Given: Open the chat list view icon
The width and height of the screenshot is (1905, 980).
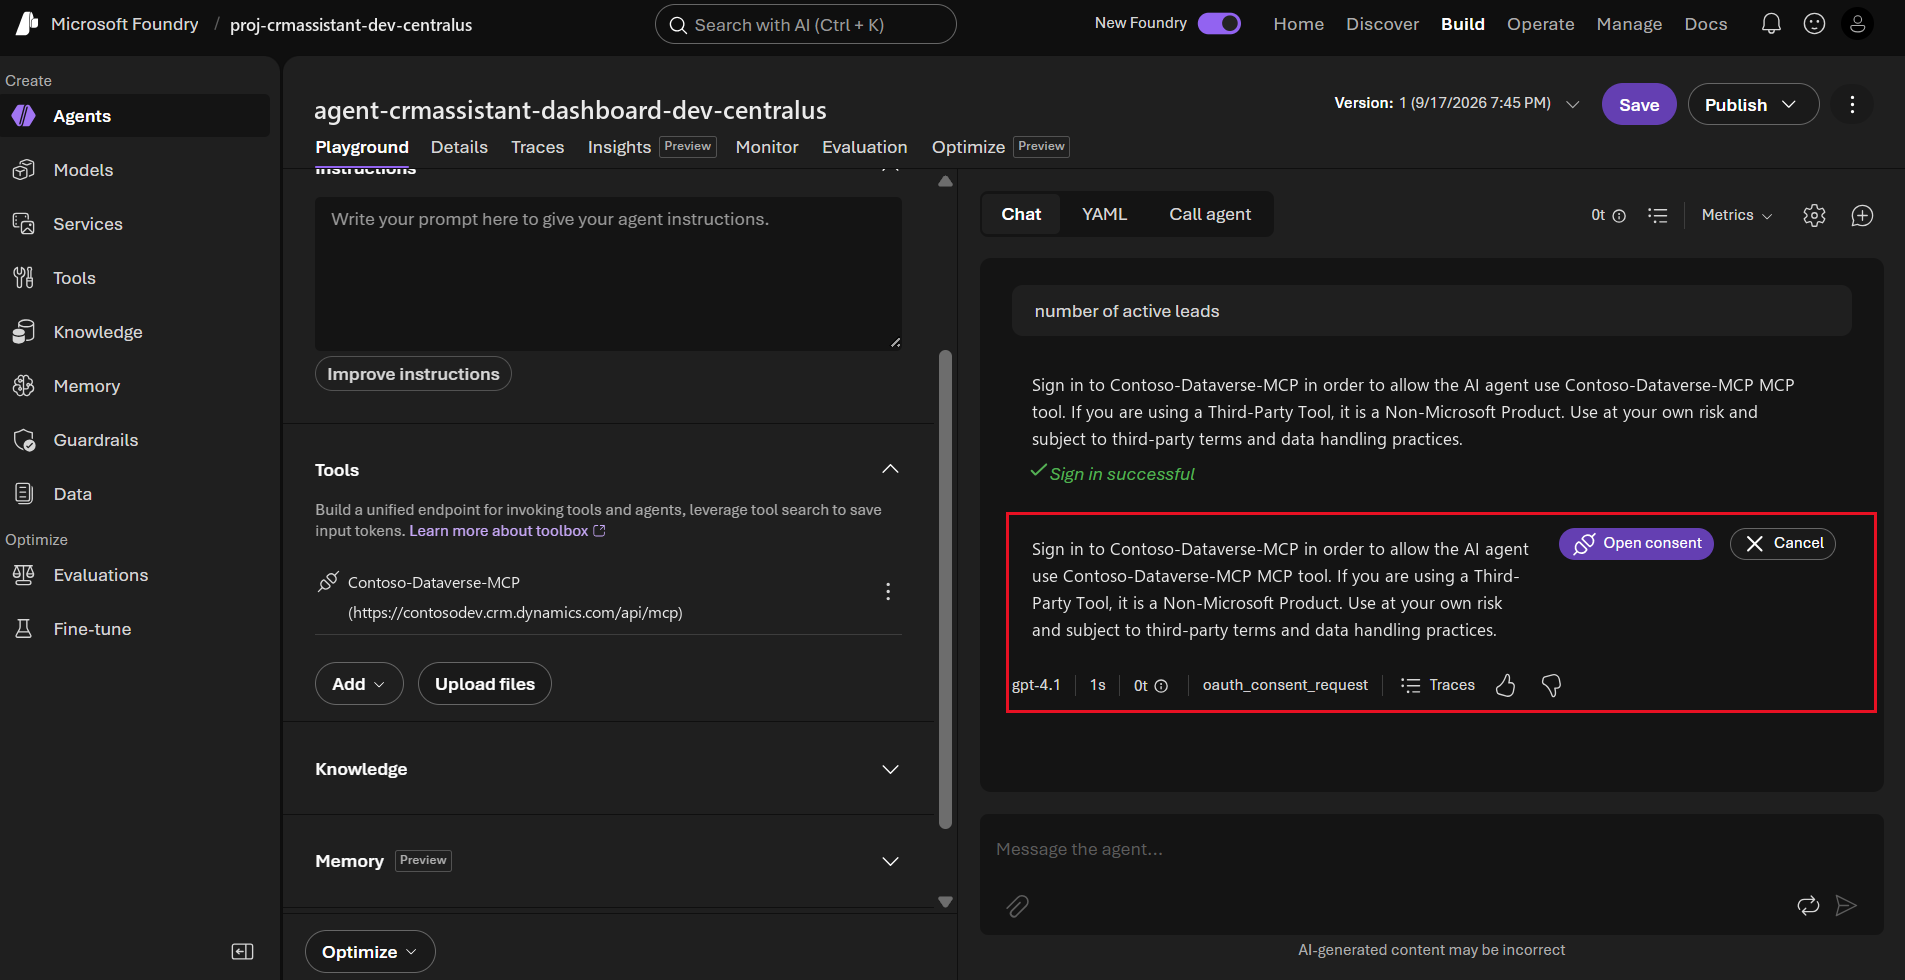Looking at the screenshot, I should 1658,215.
